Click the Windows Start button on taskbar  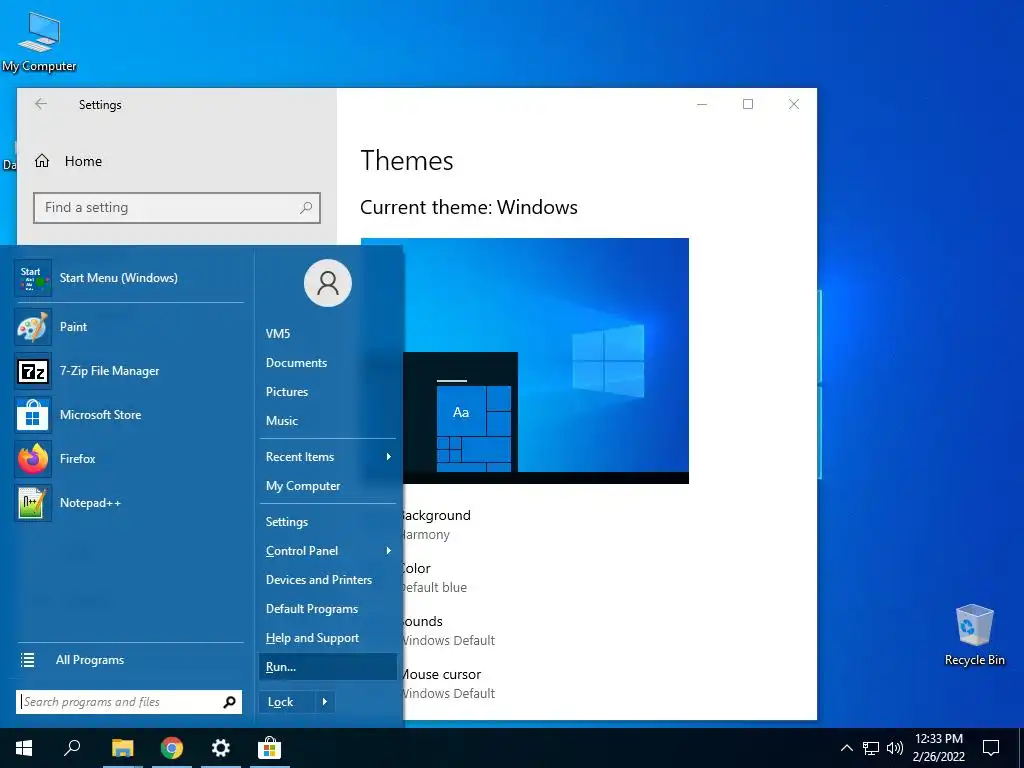(24, 748)
